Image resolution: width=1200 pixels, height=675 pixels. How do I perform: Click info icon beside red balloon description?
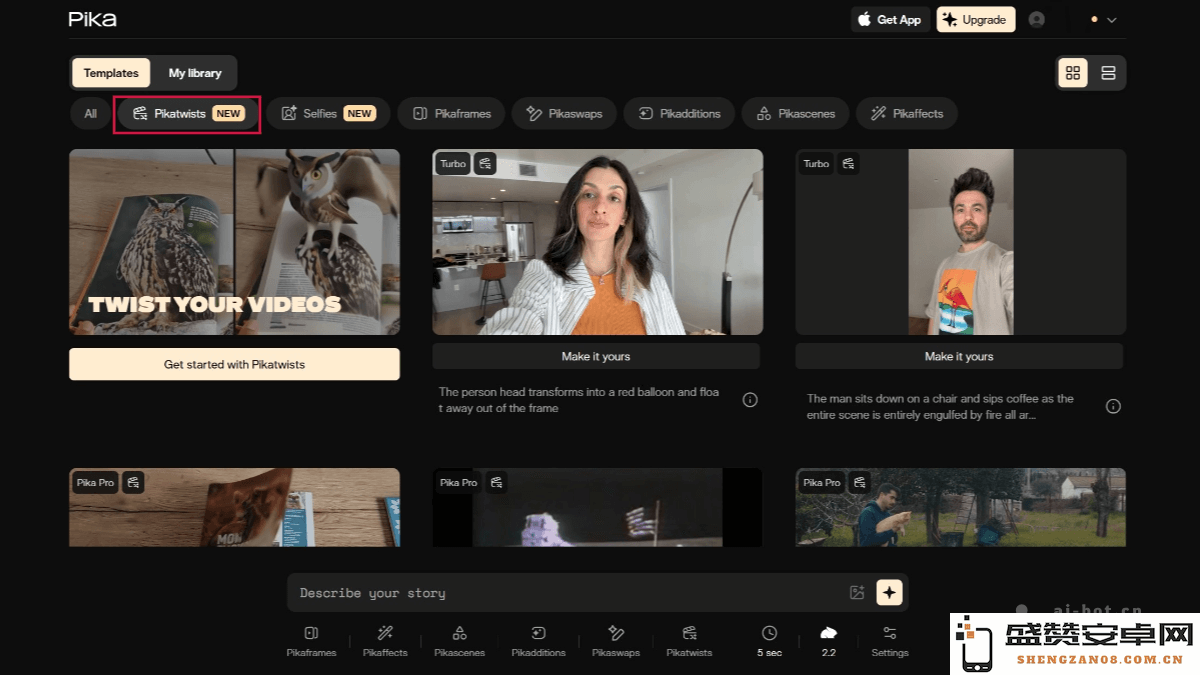[750, 400]
